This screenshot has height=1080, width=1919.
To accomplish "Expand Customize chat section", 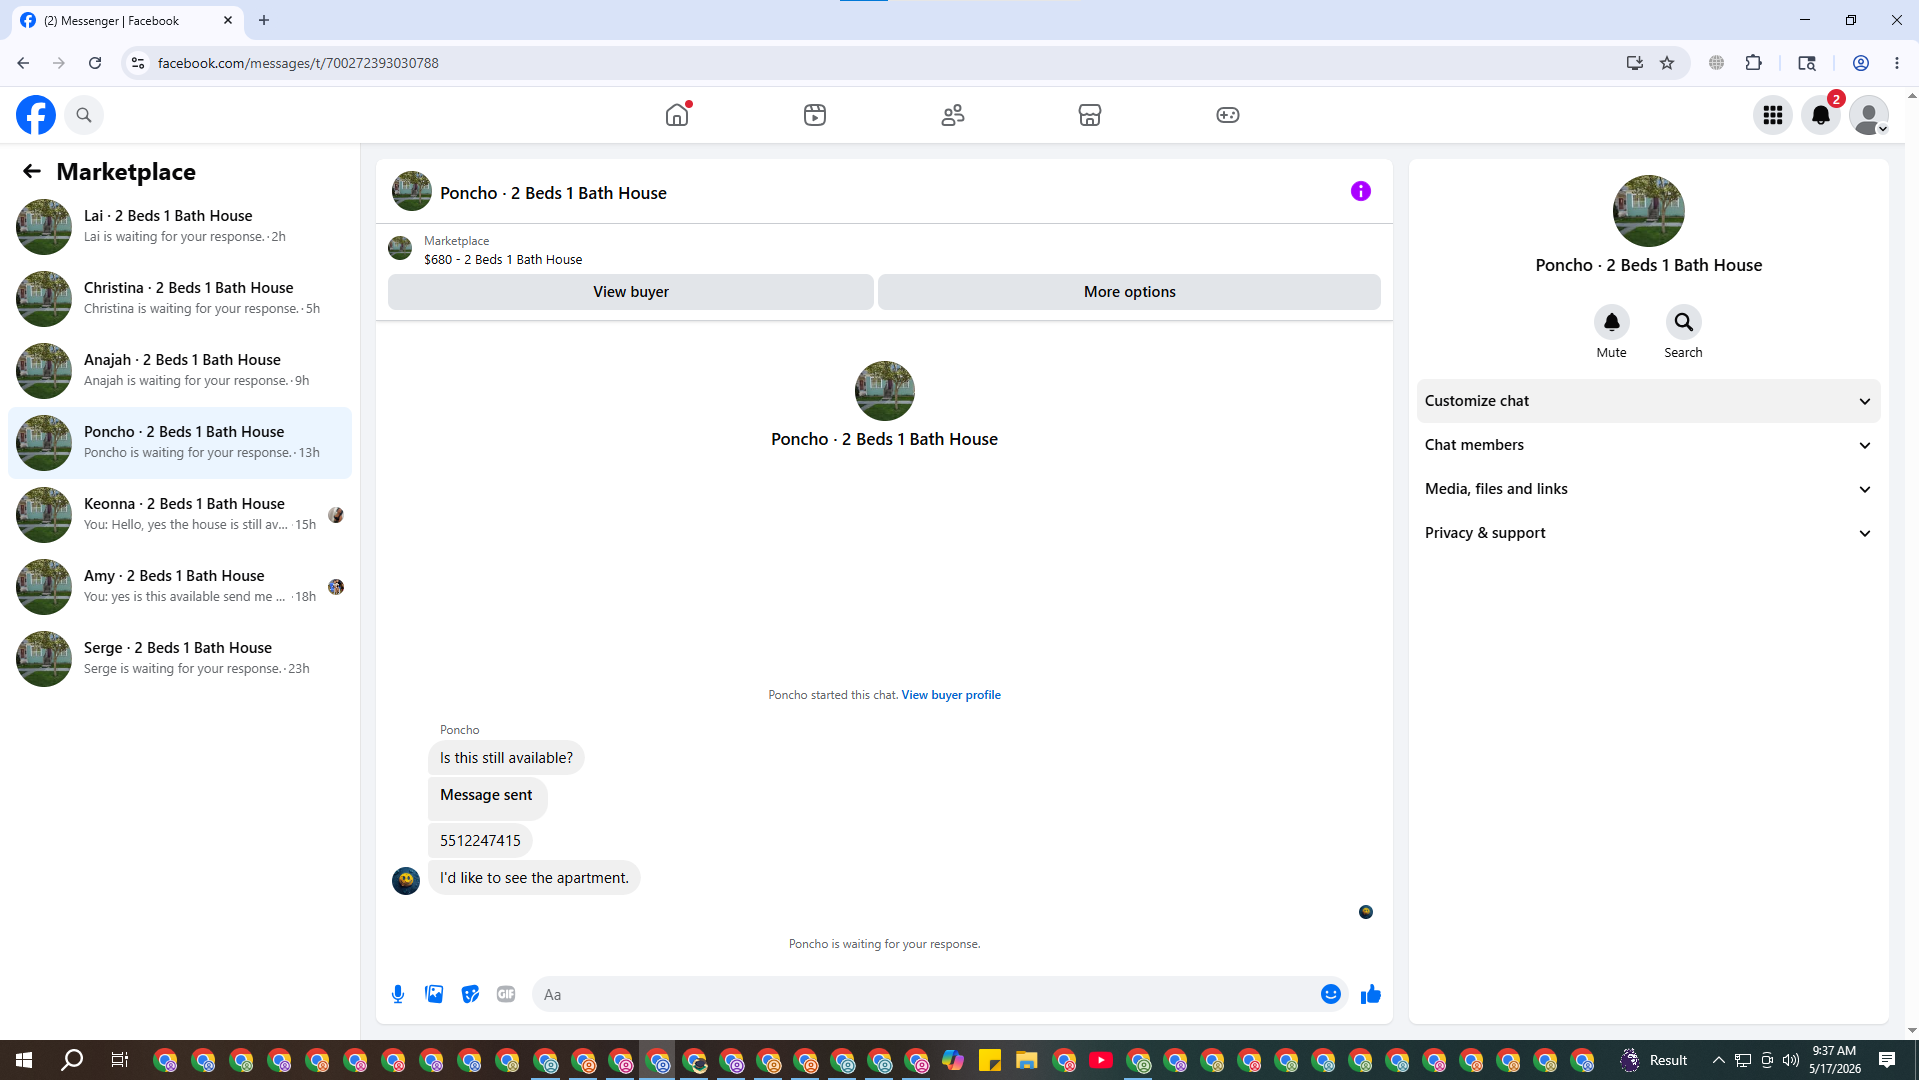I will tap(1649, 401).
